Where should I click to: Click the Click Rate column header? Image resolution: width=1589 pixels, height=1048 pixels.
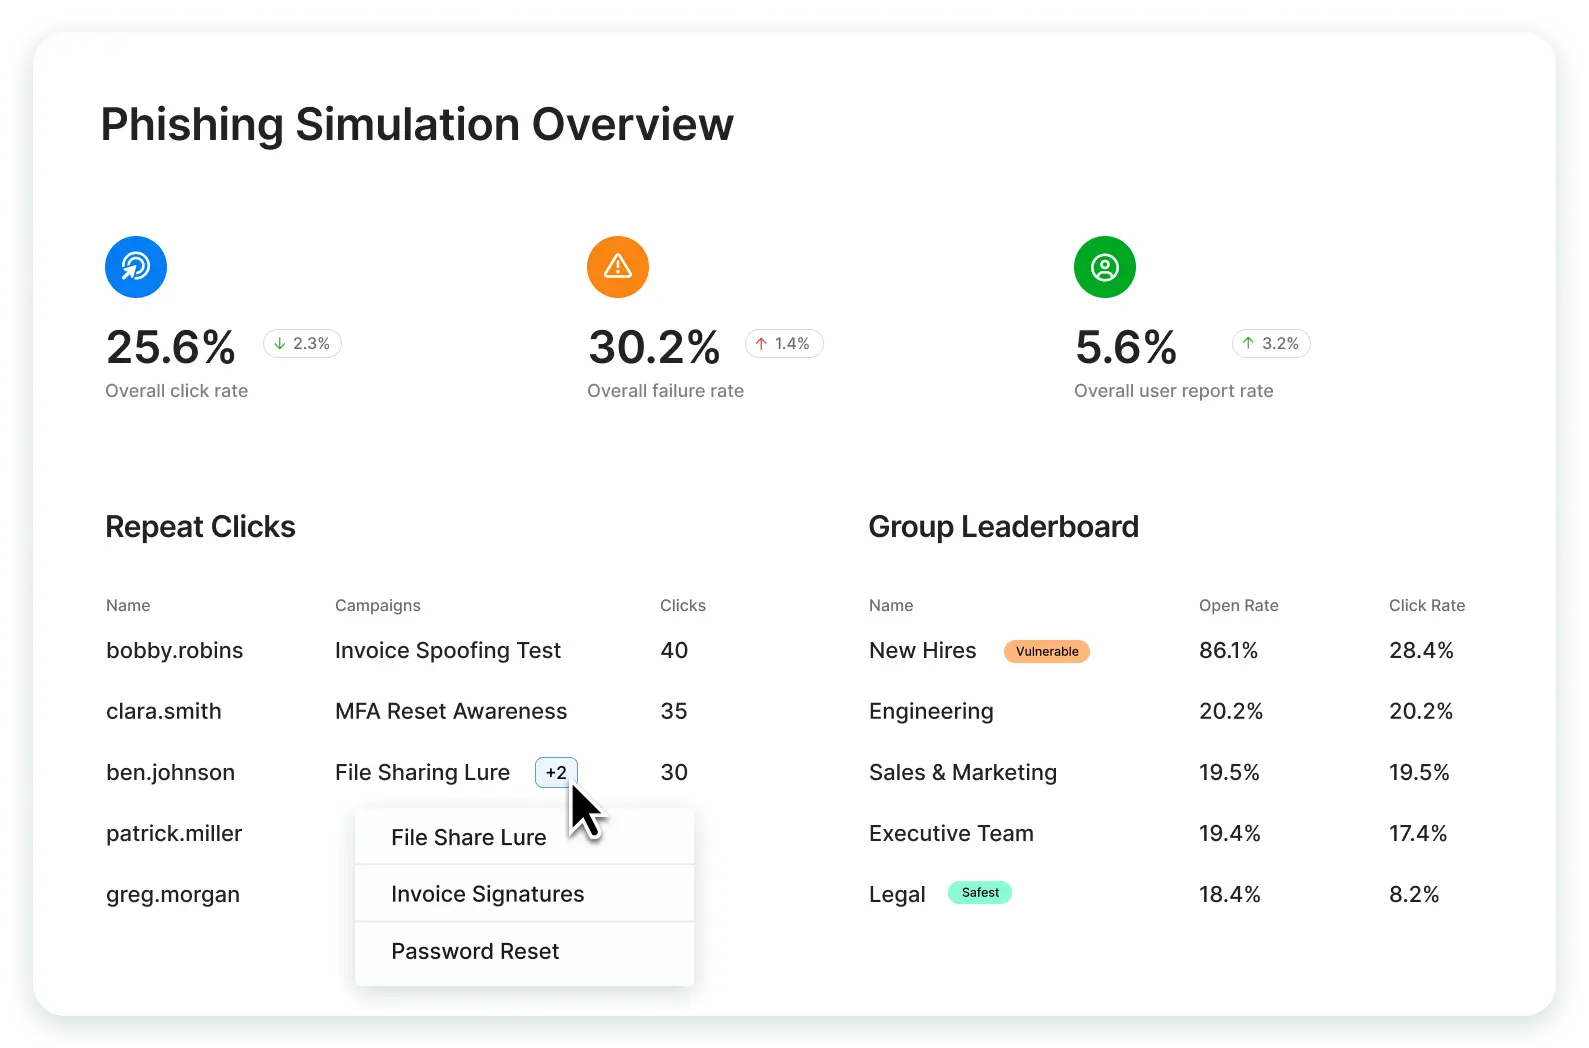(x=1427, y=605)
